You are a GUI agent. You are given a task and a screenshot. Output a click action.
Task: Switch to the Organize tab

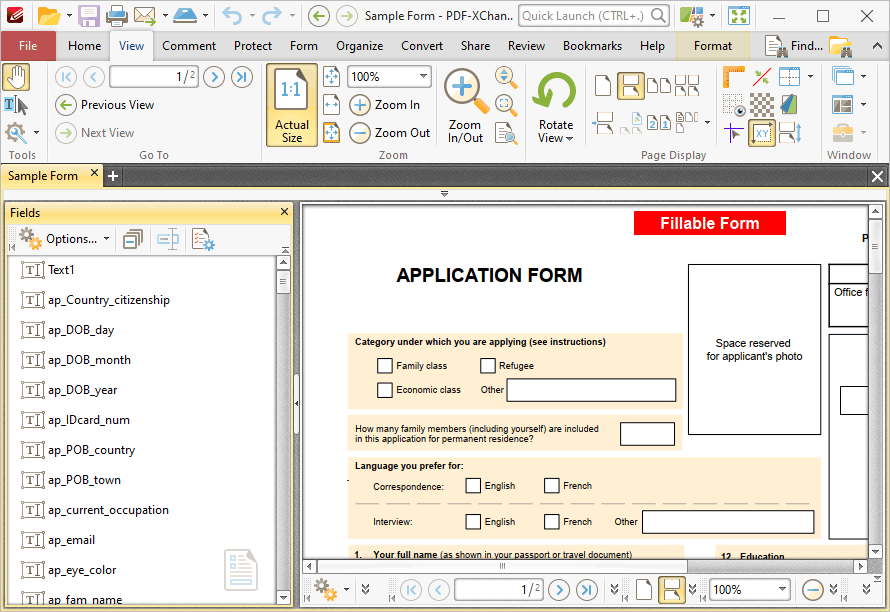point(359,46)
